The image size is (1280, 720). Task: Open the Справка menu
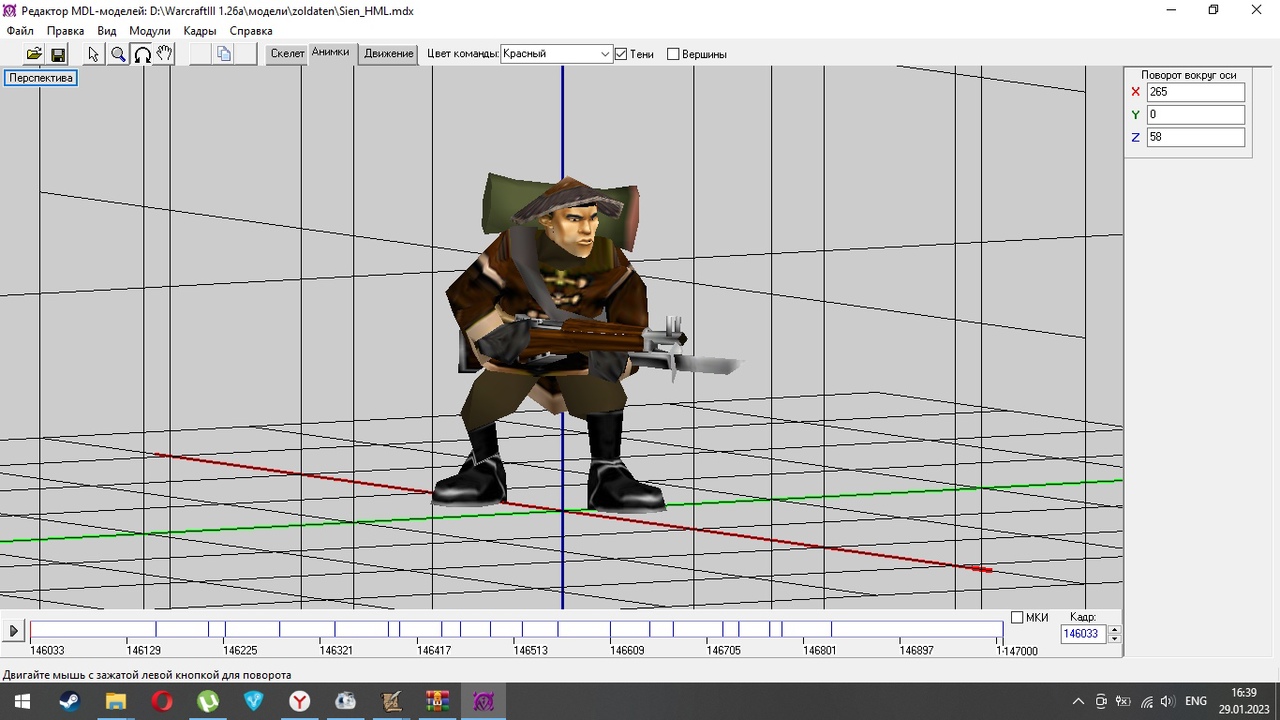251,31
